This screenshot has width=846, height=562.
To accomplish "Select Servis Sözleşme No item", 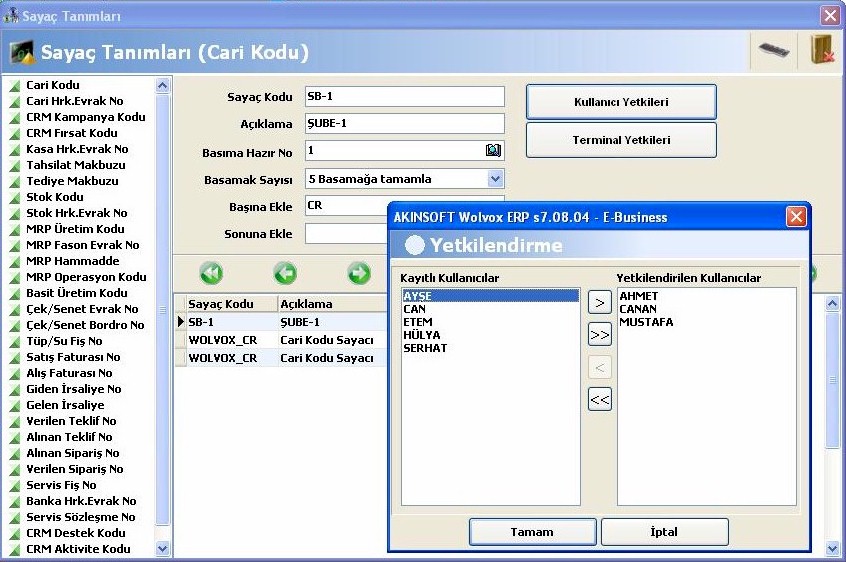I will [x=80, y=517].
